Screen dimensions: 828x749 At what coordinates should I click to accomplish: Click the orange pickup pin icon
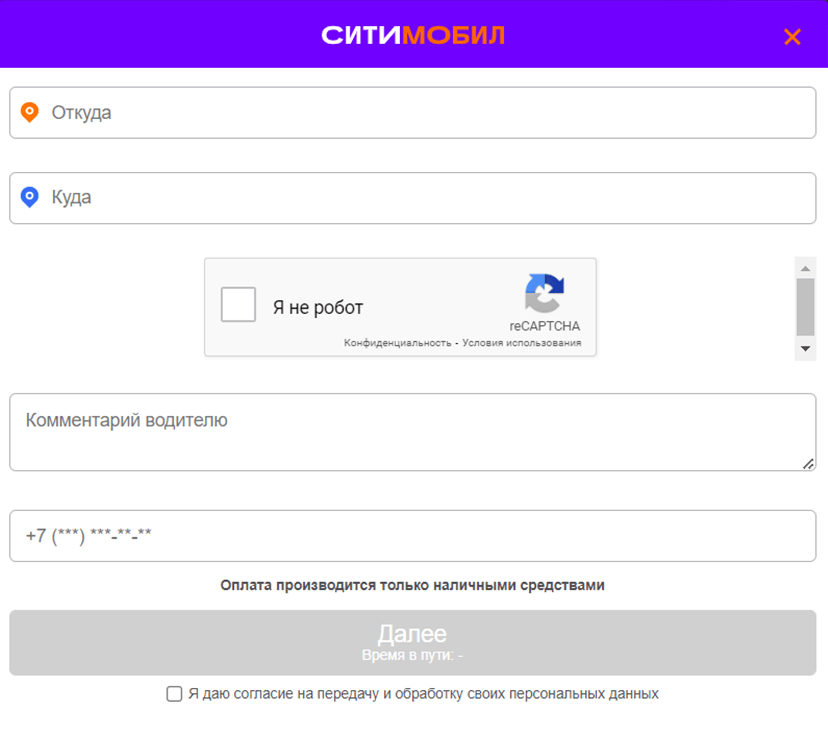pos(30,113)
